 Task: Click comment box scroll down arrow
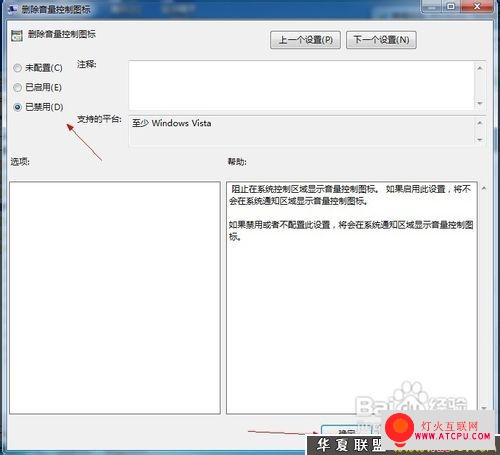click(x=480, y=103)
